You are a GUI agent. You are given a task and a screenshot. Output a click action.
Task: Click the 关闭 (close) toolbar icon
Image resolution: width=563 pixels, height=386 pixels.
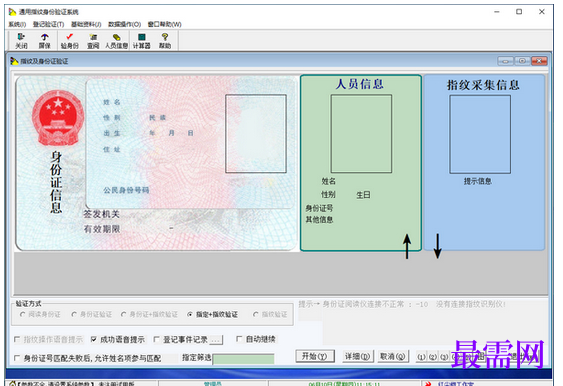[x=21, y=41]
